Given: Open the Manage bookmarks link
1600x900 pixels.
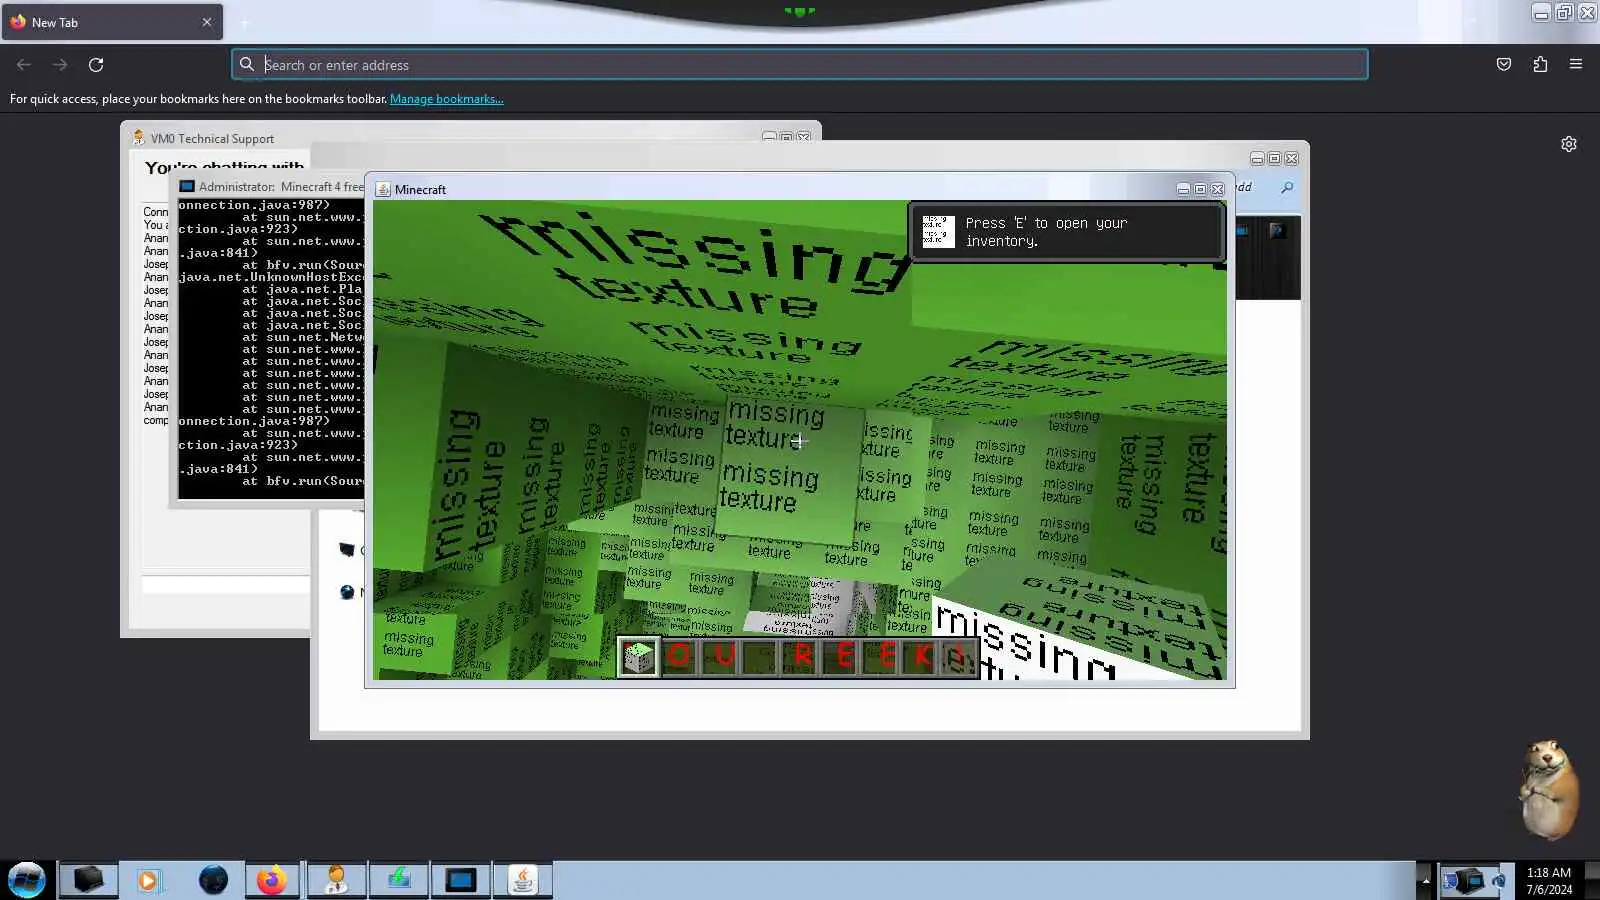Looking at the screenshot, I should tap(446, 99).
